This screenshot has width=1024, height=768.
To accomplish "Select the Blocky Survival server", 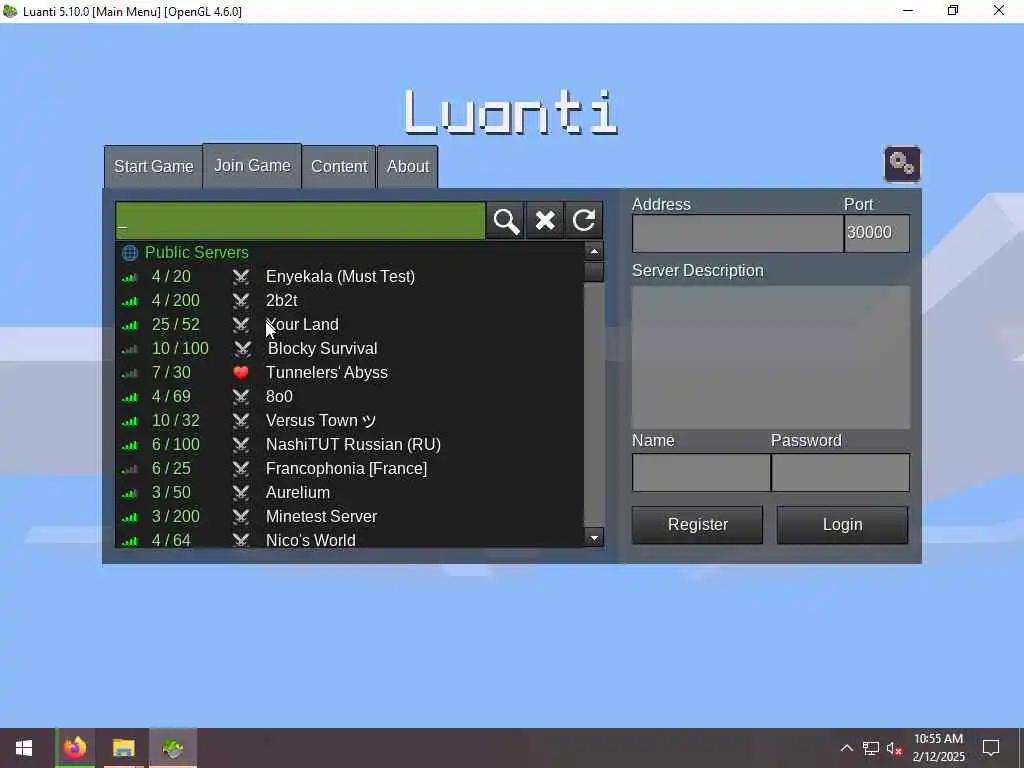I will pyautogui.click(x=350, y=349).
